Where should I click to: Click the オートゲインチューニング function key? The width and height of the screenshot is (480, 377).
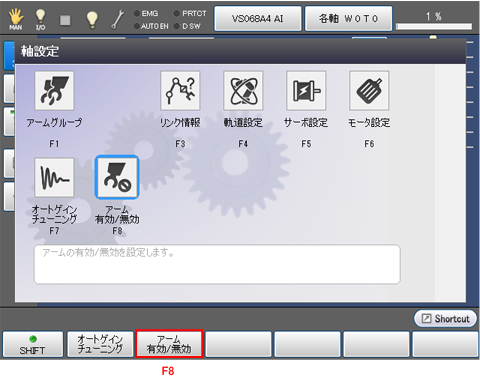tap(100, 344)
